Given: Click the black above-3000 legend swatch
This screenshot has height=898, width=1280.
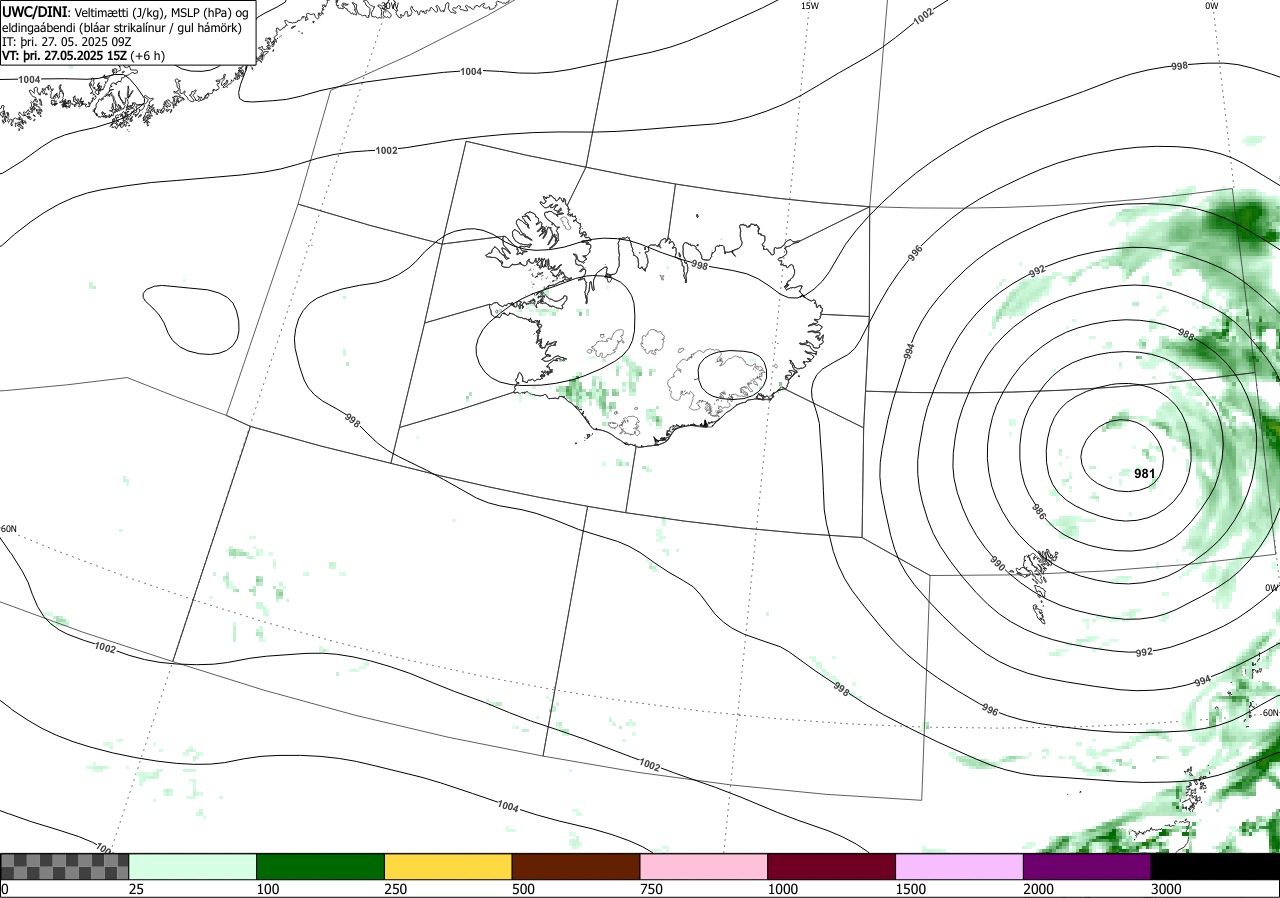Looking at the screenshot, I should point(1215,866).
